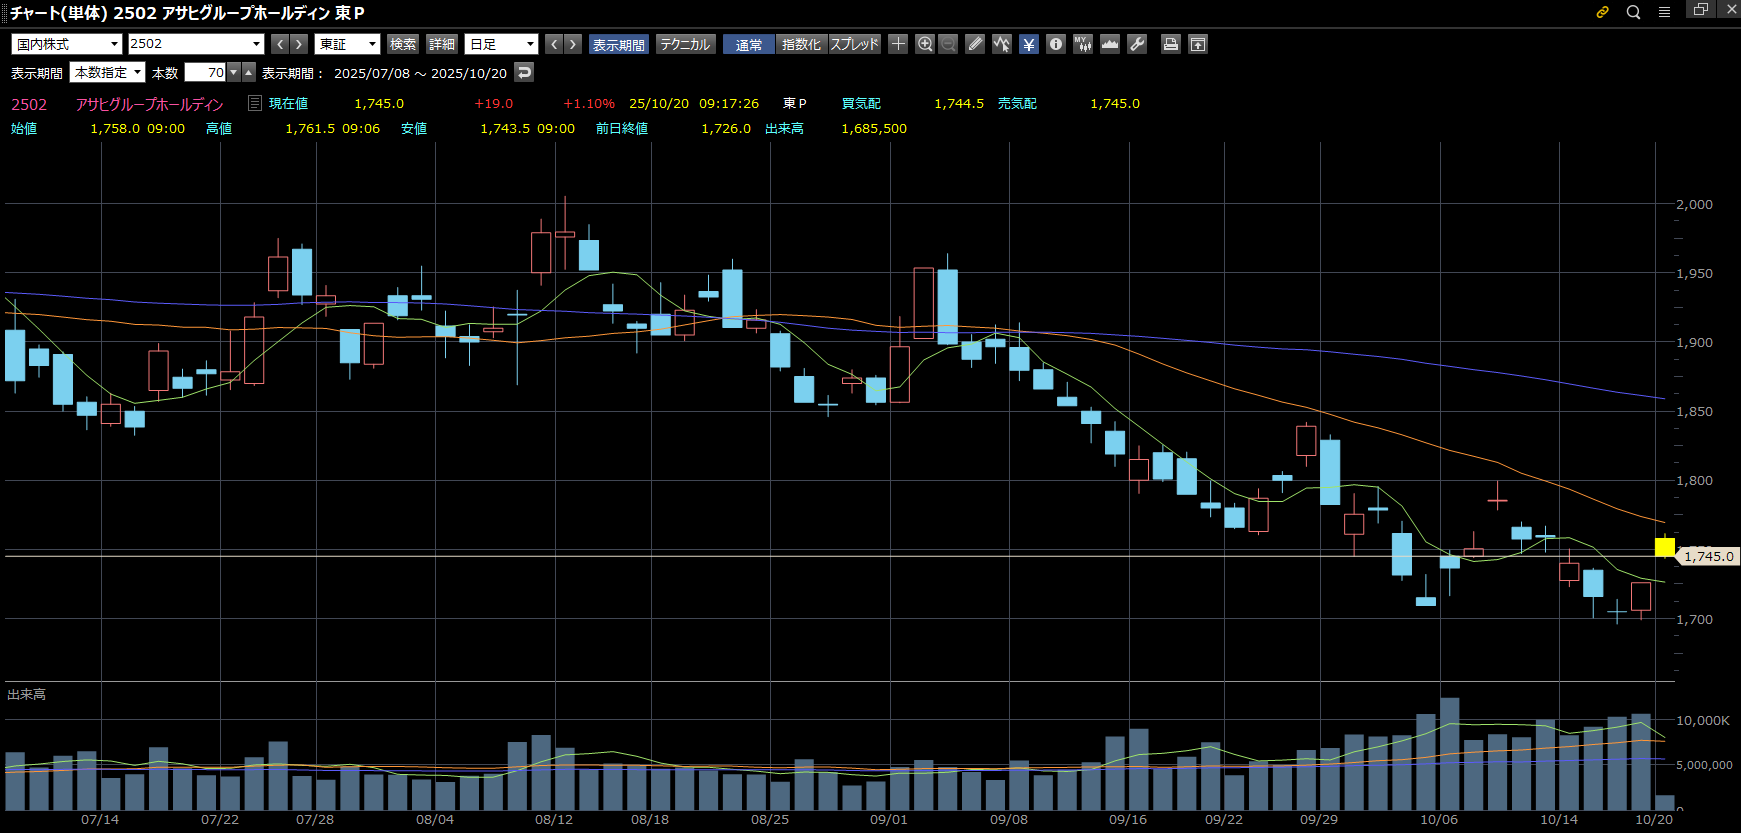Toggle the yen price display button
Screen dimensions: 1741x833
coord(1029,44)
